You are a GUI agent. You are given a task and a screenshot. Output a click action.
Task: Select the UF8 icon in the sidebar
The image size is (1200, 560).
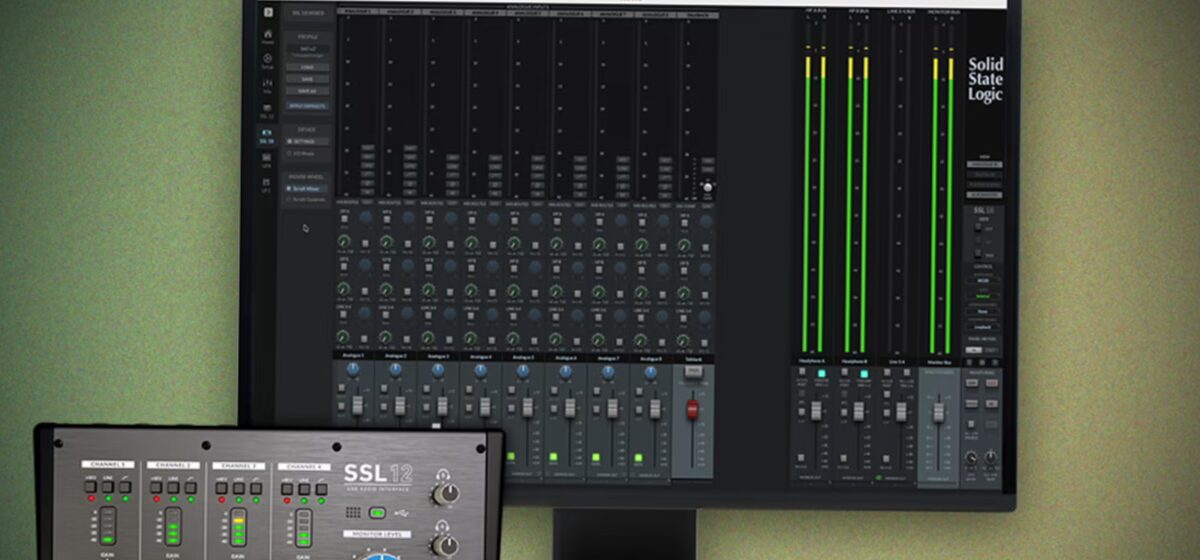click(x=267, y=160)
